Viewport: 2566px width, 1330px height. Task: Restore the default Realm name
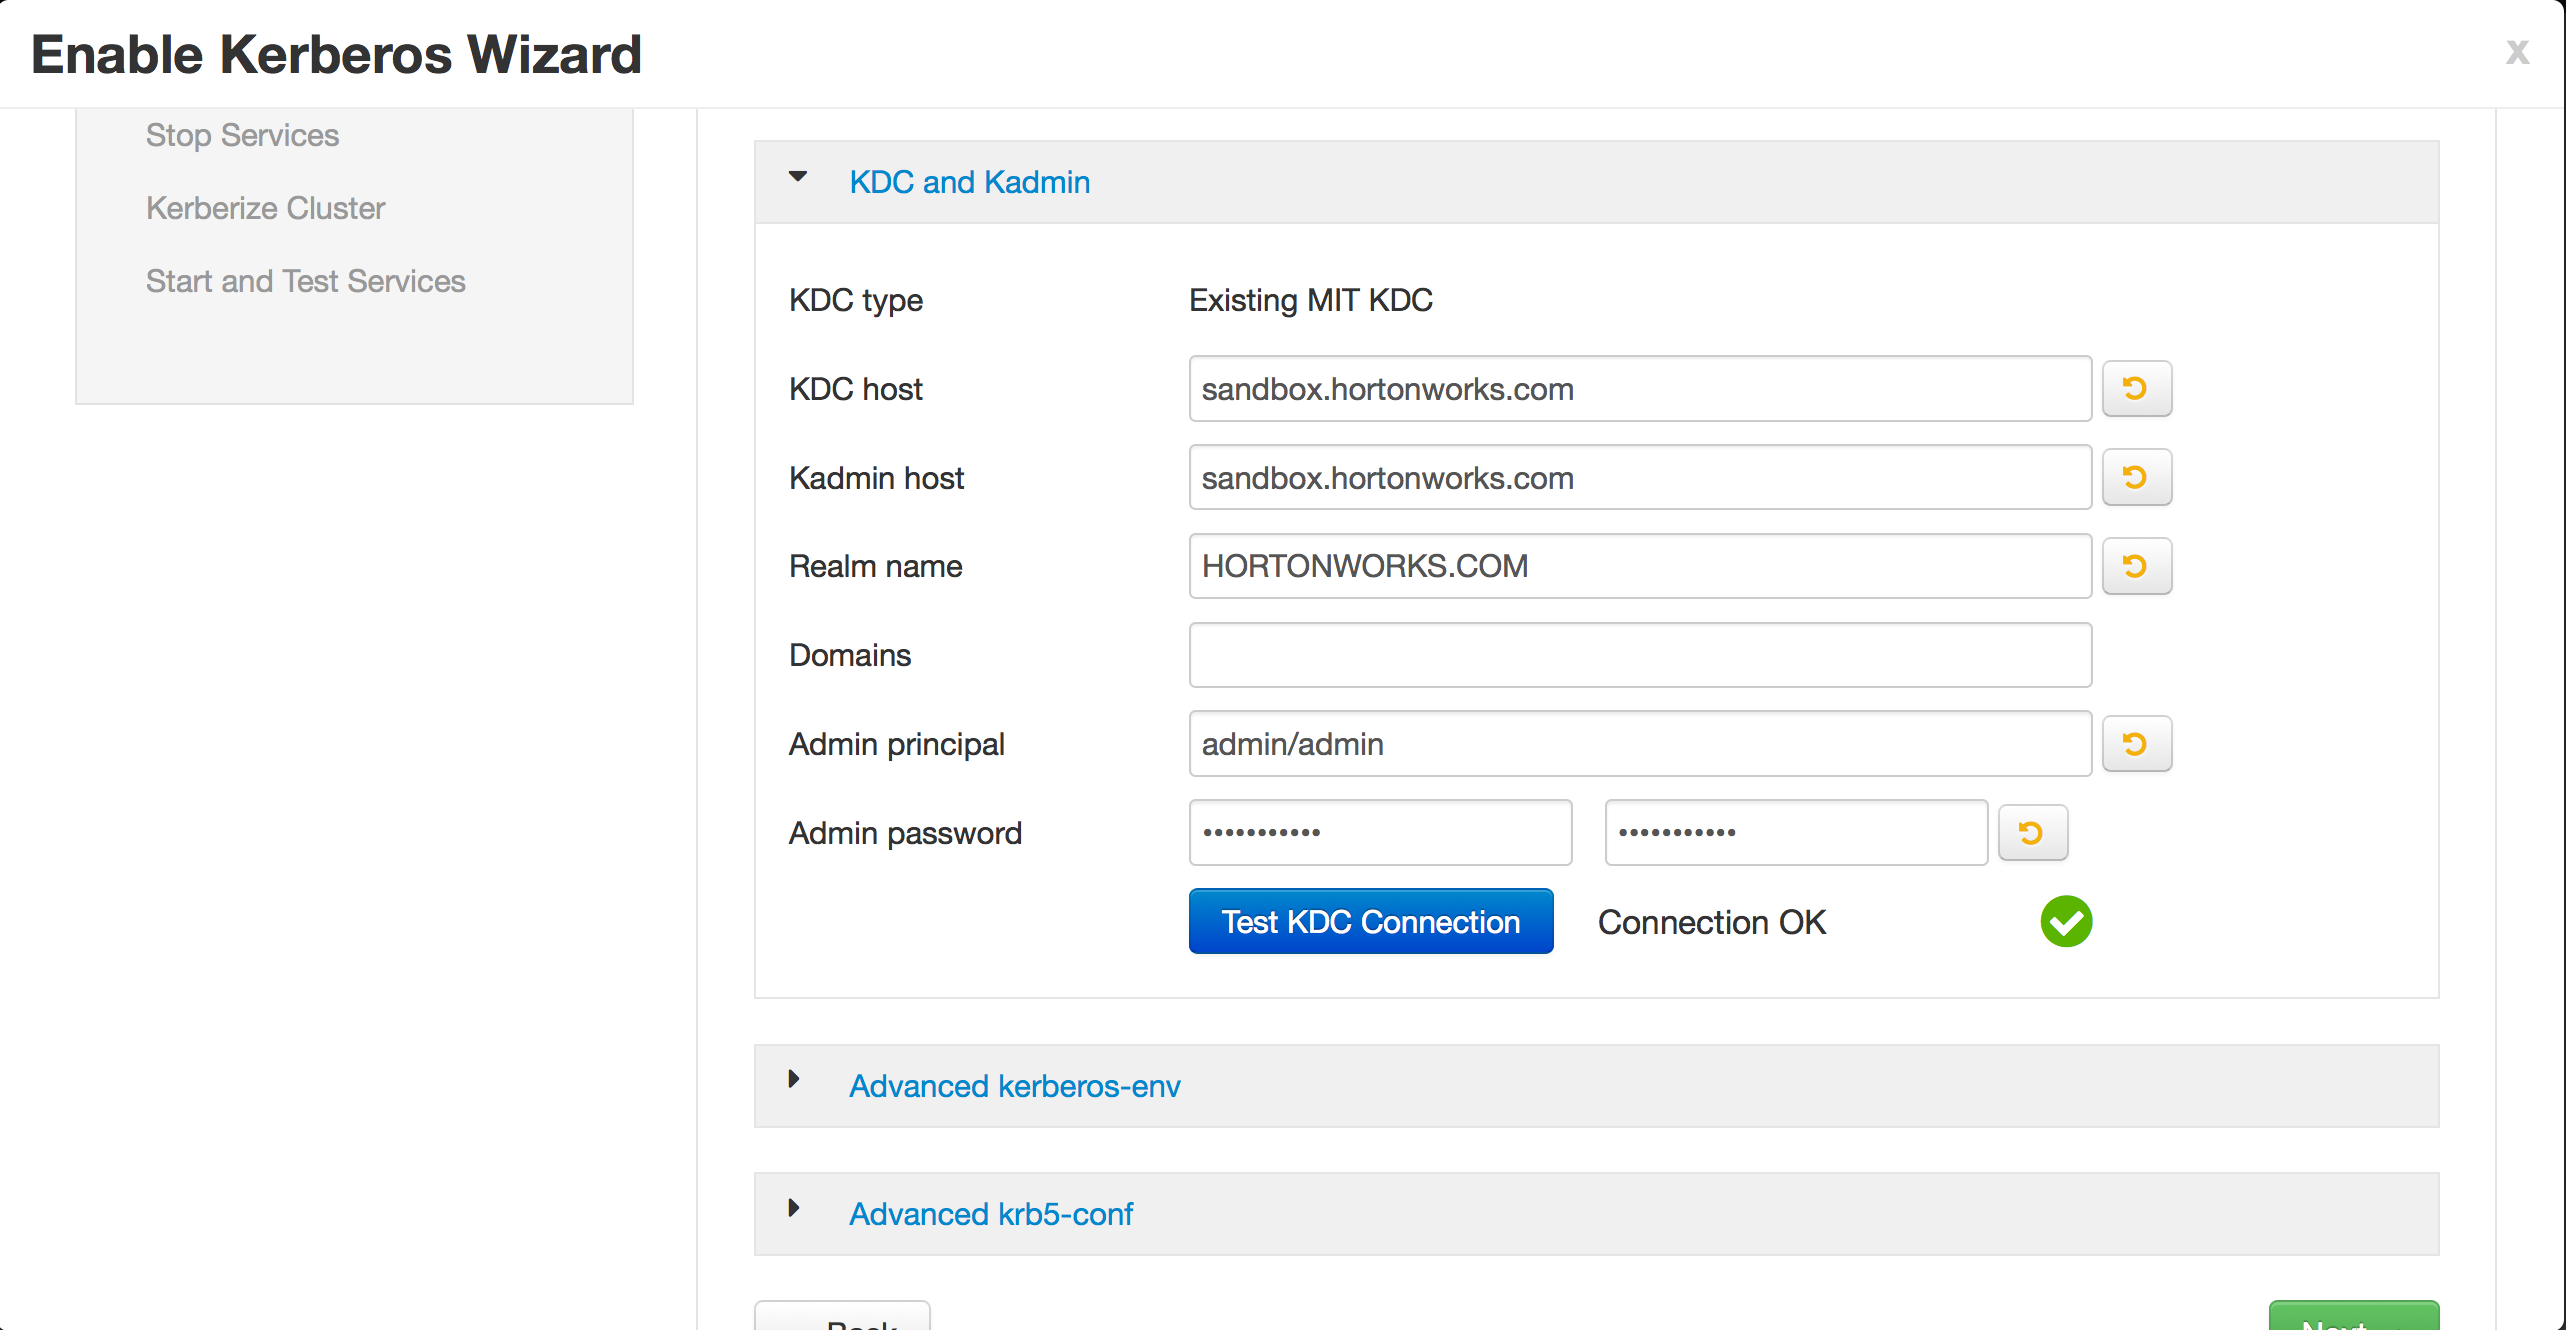coord(2136,566)
